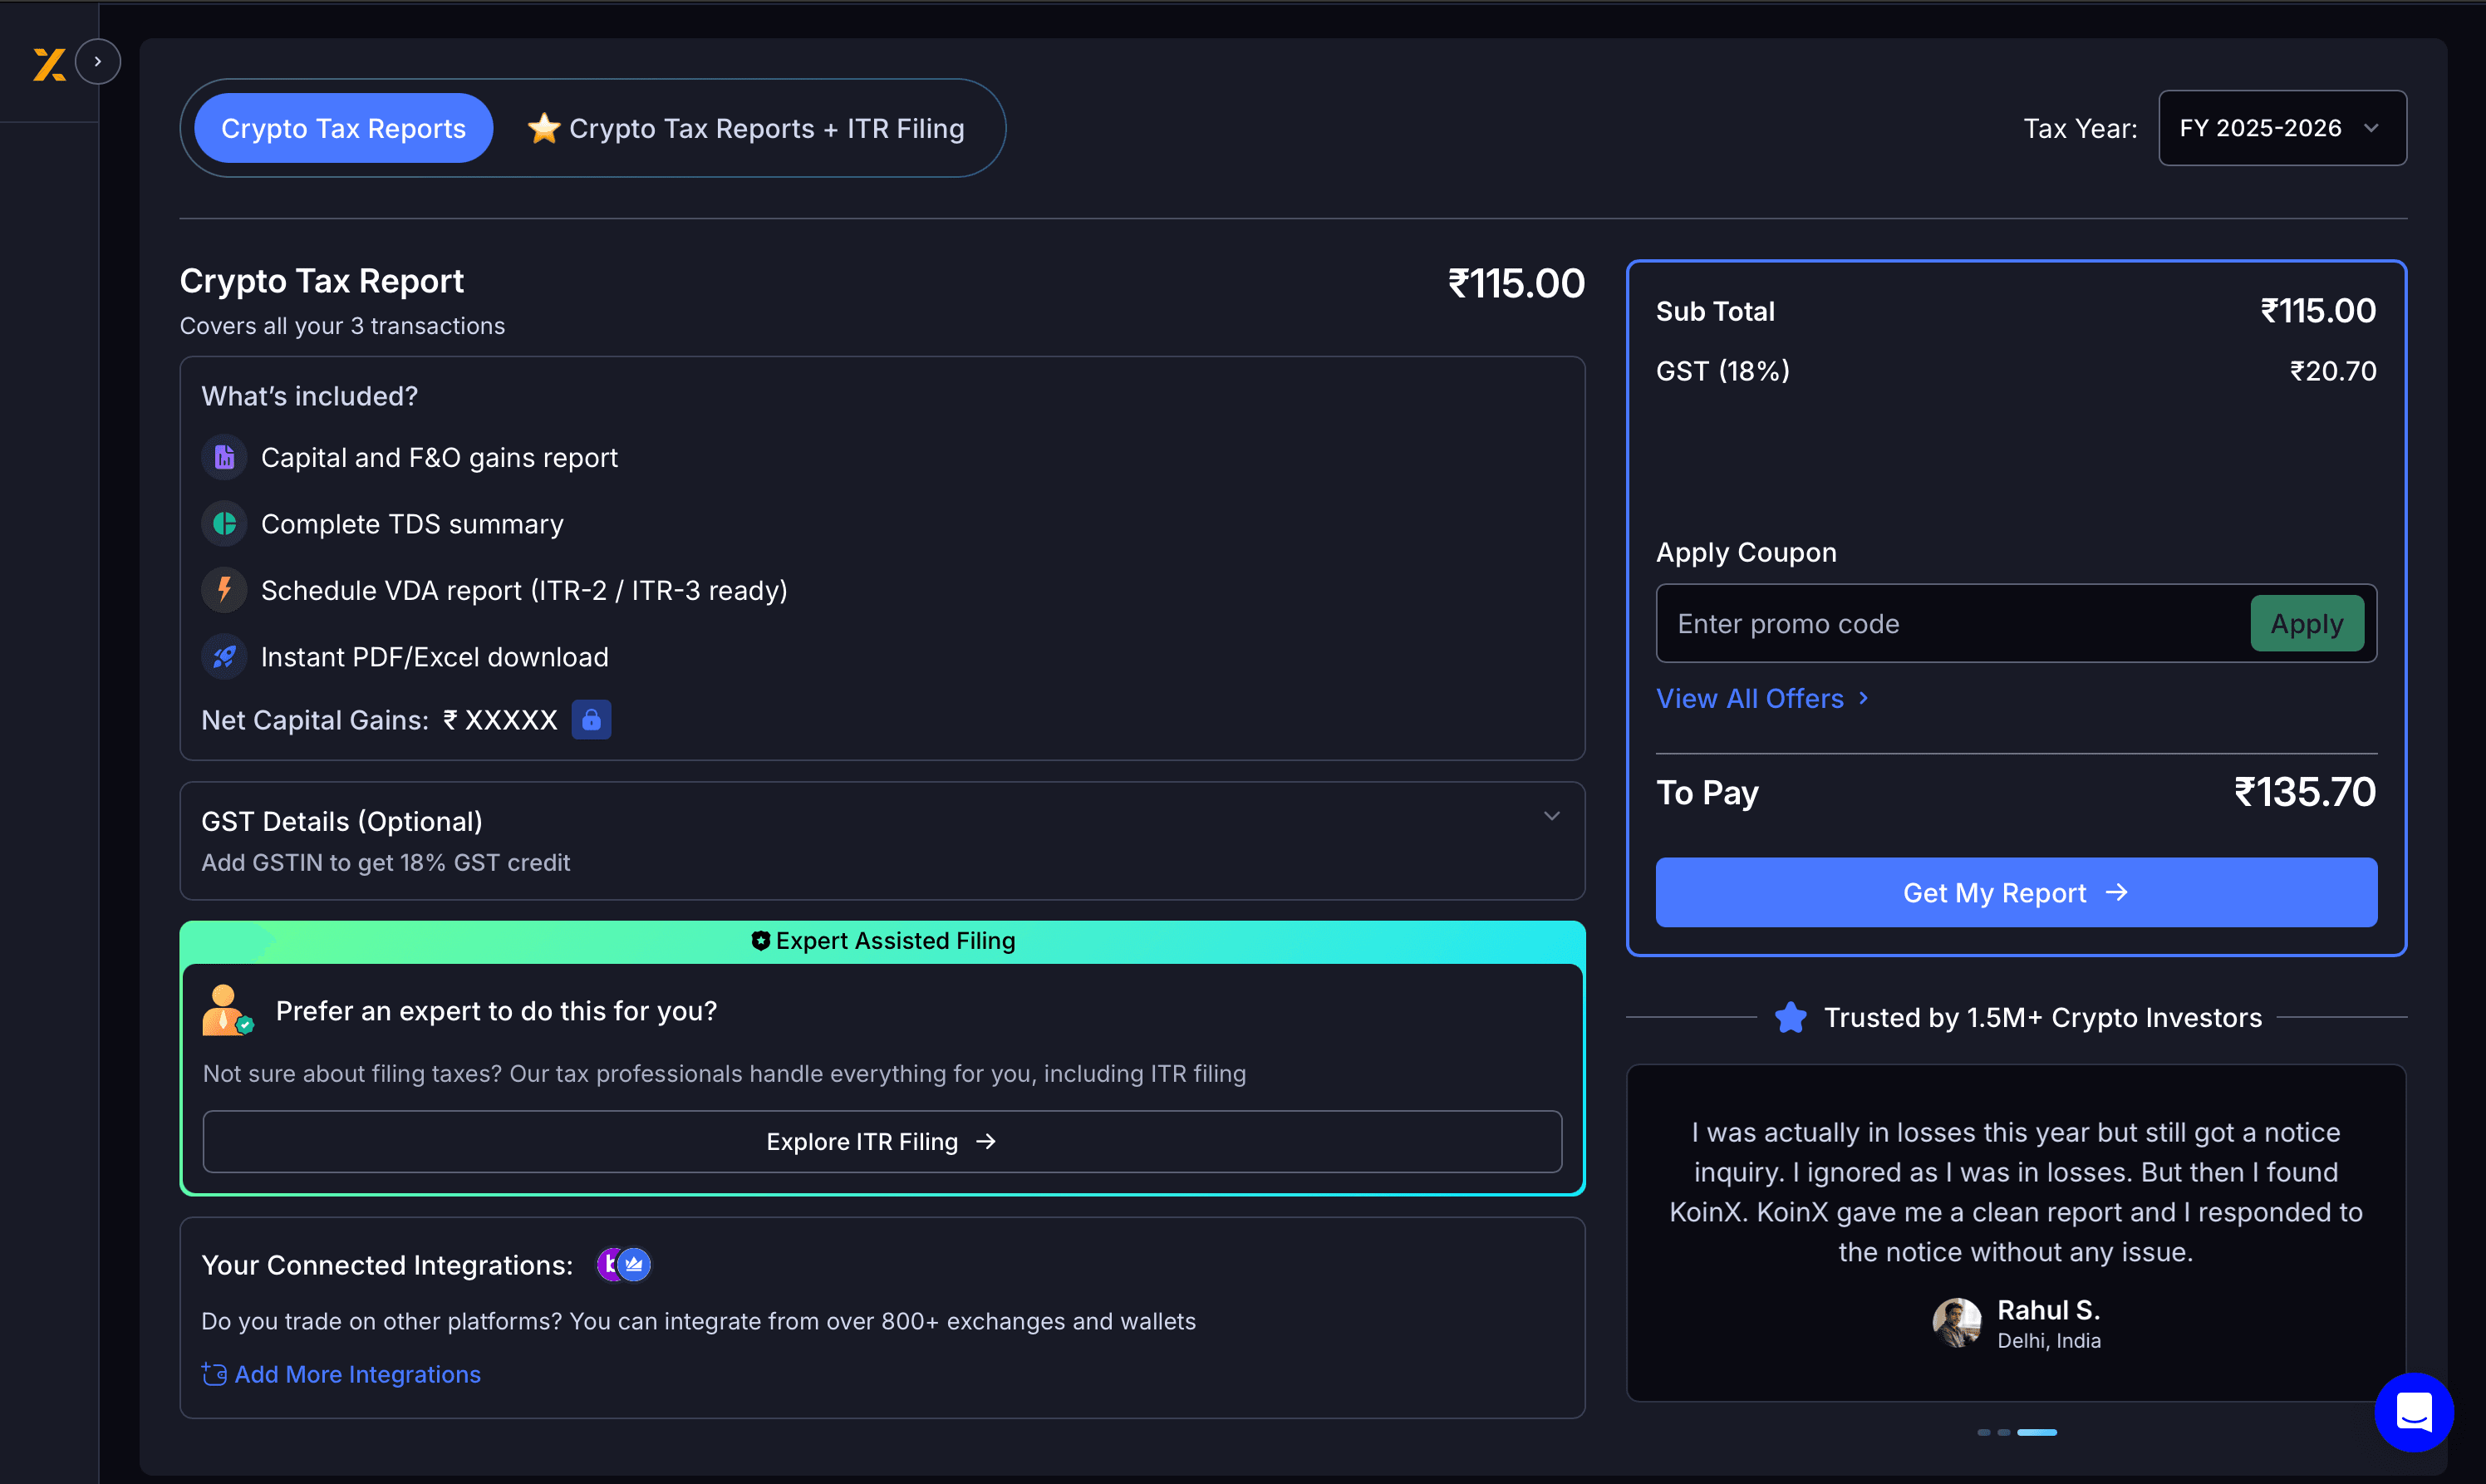Click the Capital and F&O gains report icon
Screen dimensions: 2486x1484
tap(224, 458)
